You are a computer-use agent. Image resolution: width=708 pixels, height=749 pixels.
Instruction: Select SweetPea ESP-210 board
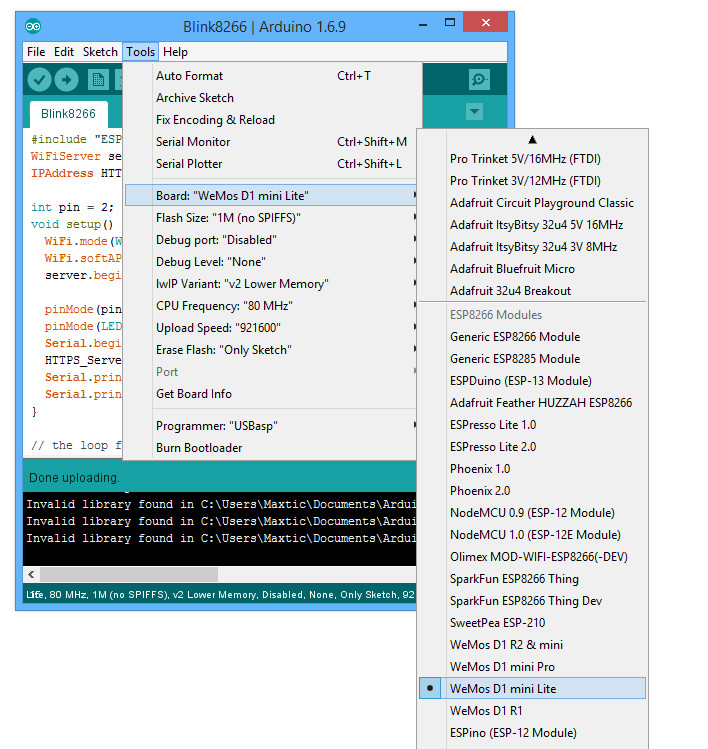[x=532, y=622]
